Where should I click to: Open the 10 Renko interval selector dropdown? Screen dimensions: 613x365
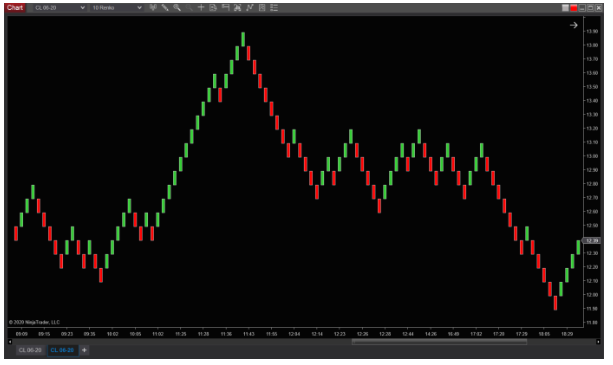coord(116,8)
